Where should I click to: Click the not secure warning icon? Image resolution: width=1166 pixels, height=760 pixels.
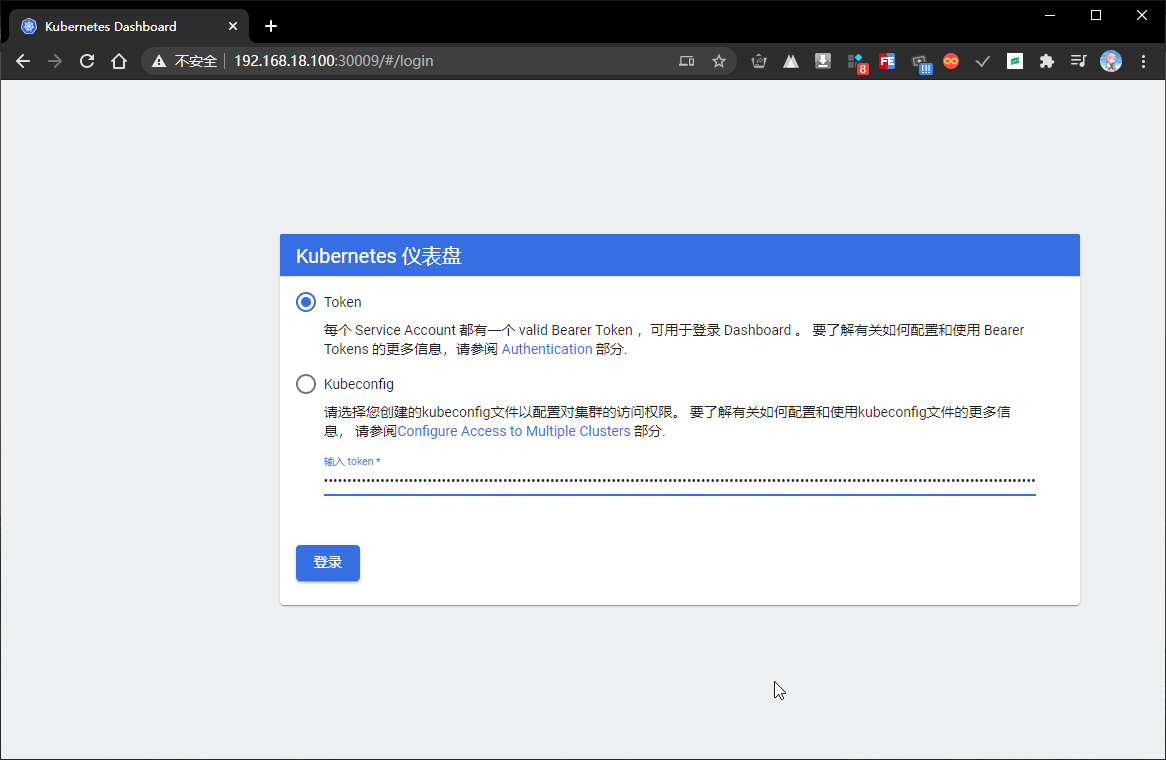pyautogui.click(x=158, y=61)
